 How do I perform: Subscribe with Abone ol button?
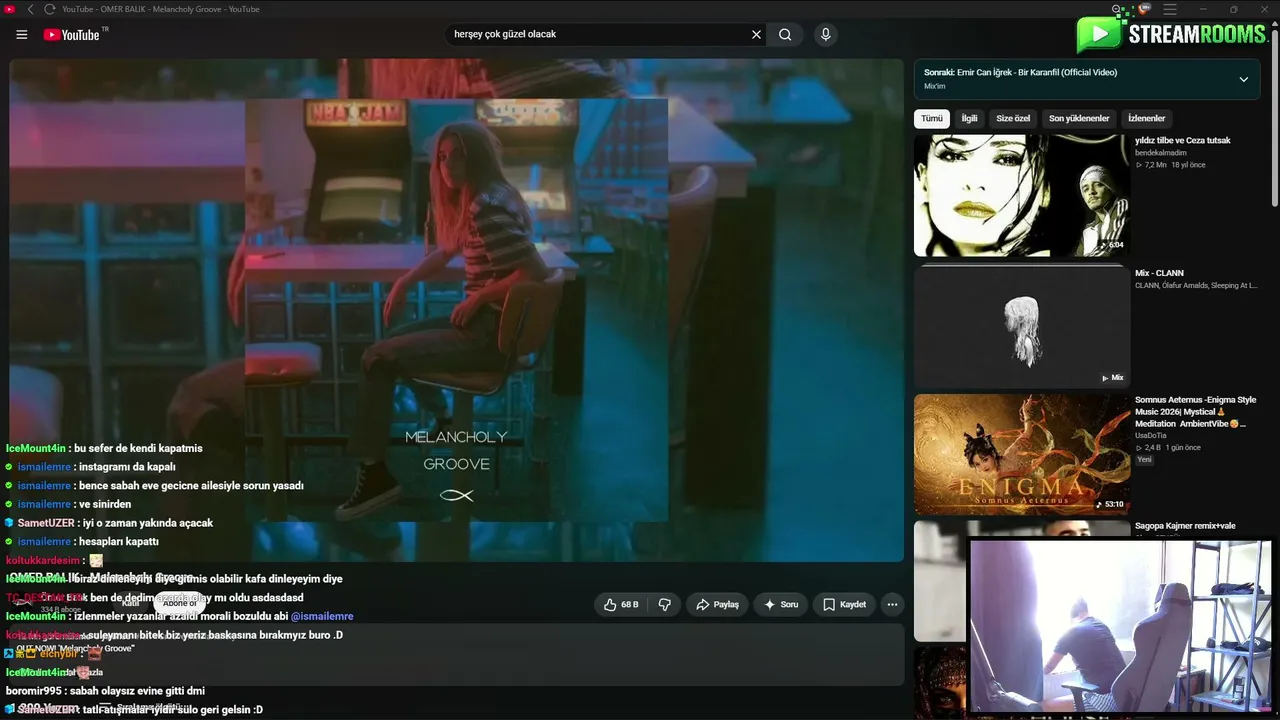pos(180,603)
